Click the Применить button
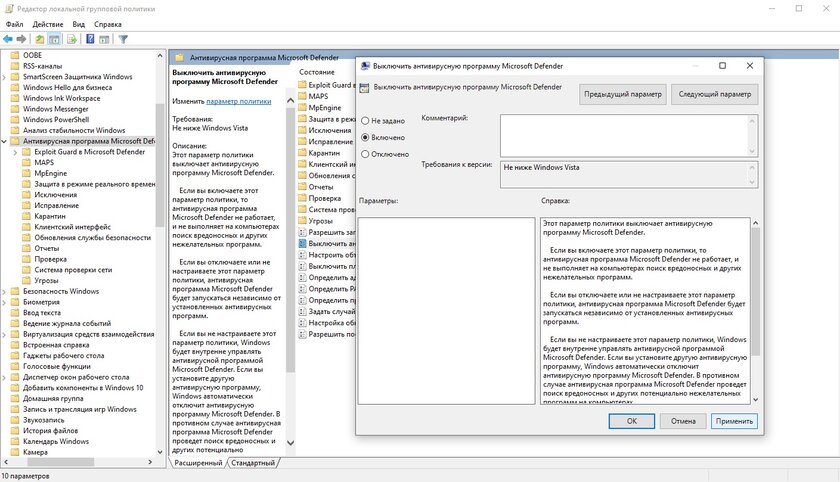The image size is (840, 482). (734, 421)
